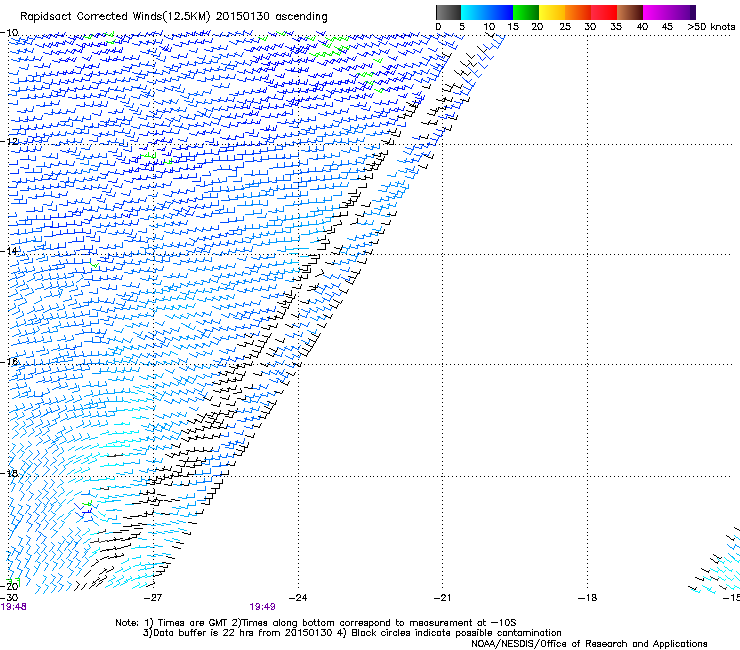Click the gray 0-5 knots legend swatch

(x=448, y=12)
